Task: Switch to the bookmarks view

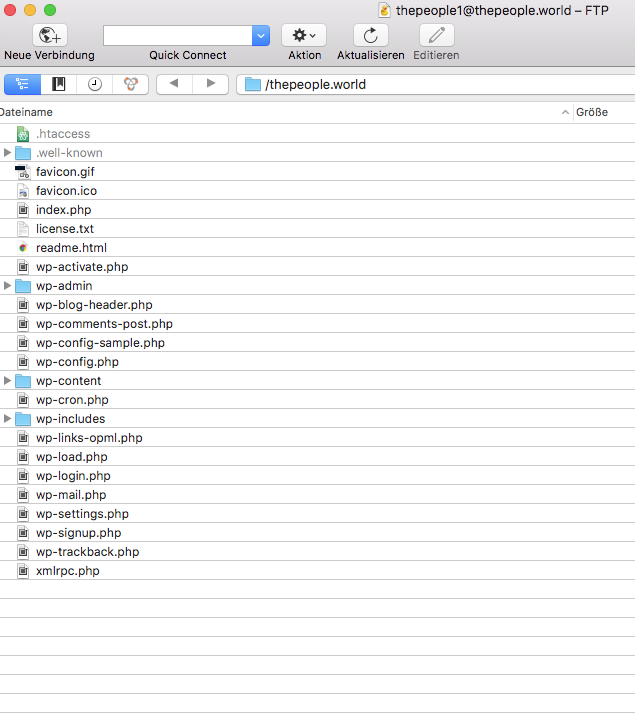Action: pyautogui.click(x=59, y=84)
